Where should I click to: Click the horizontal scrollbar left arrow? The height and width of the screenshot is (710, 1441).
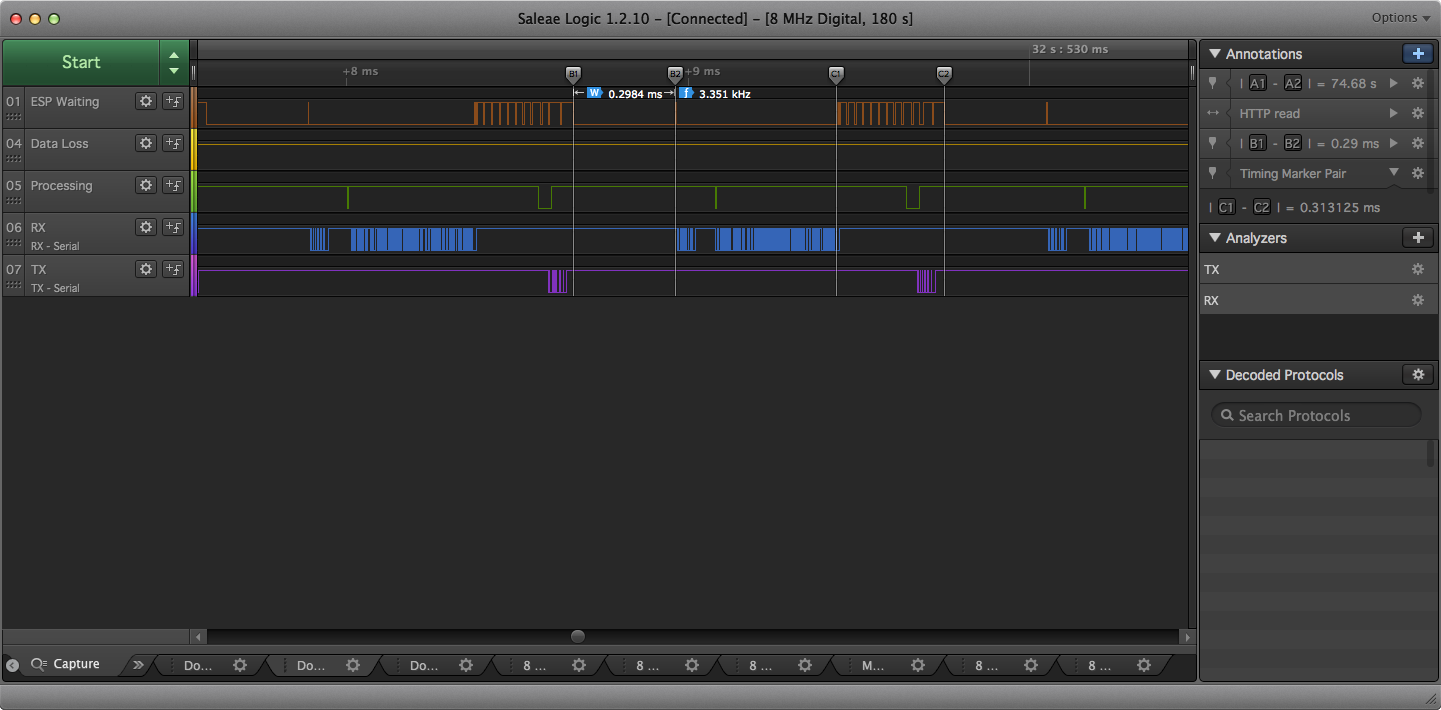(x=199, y=637)
